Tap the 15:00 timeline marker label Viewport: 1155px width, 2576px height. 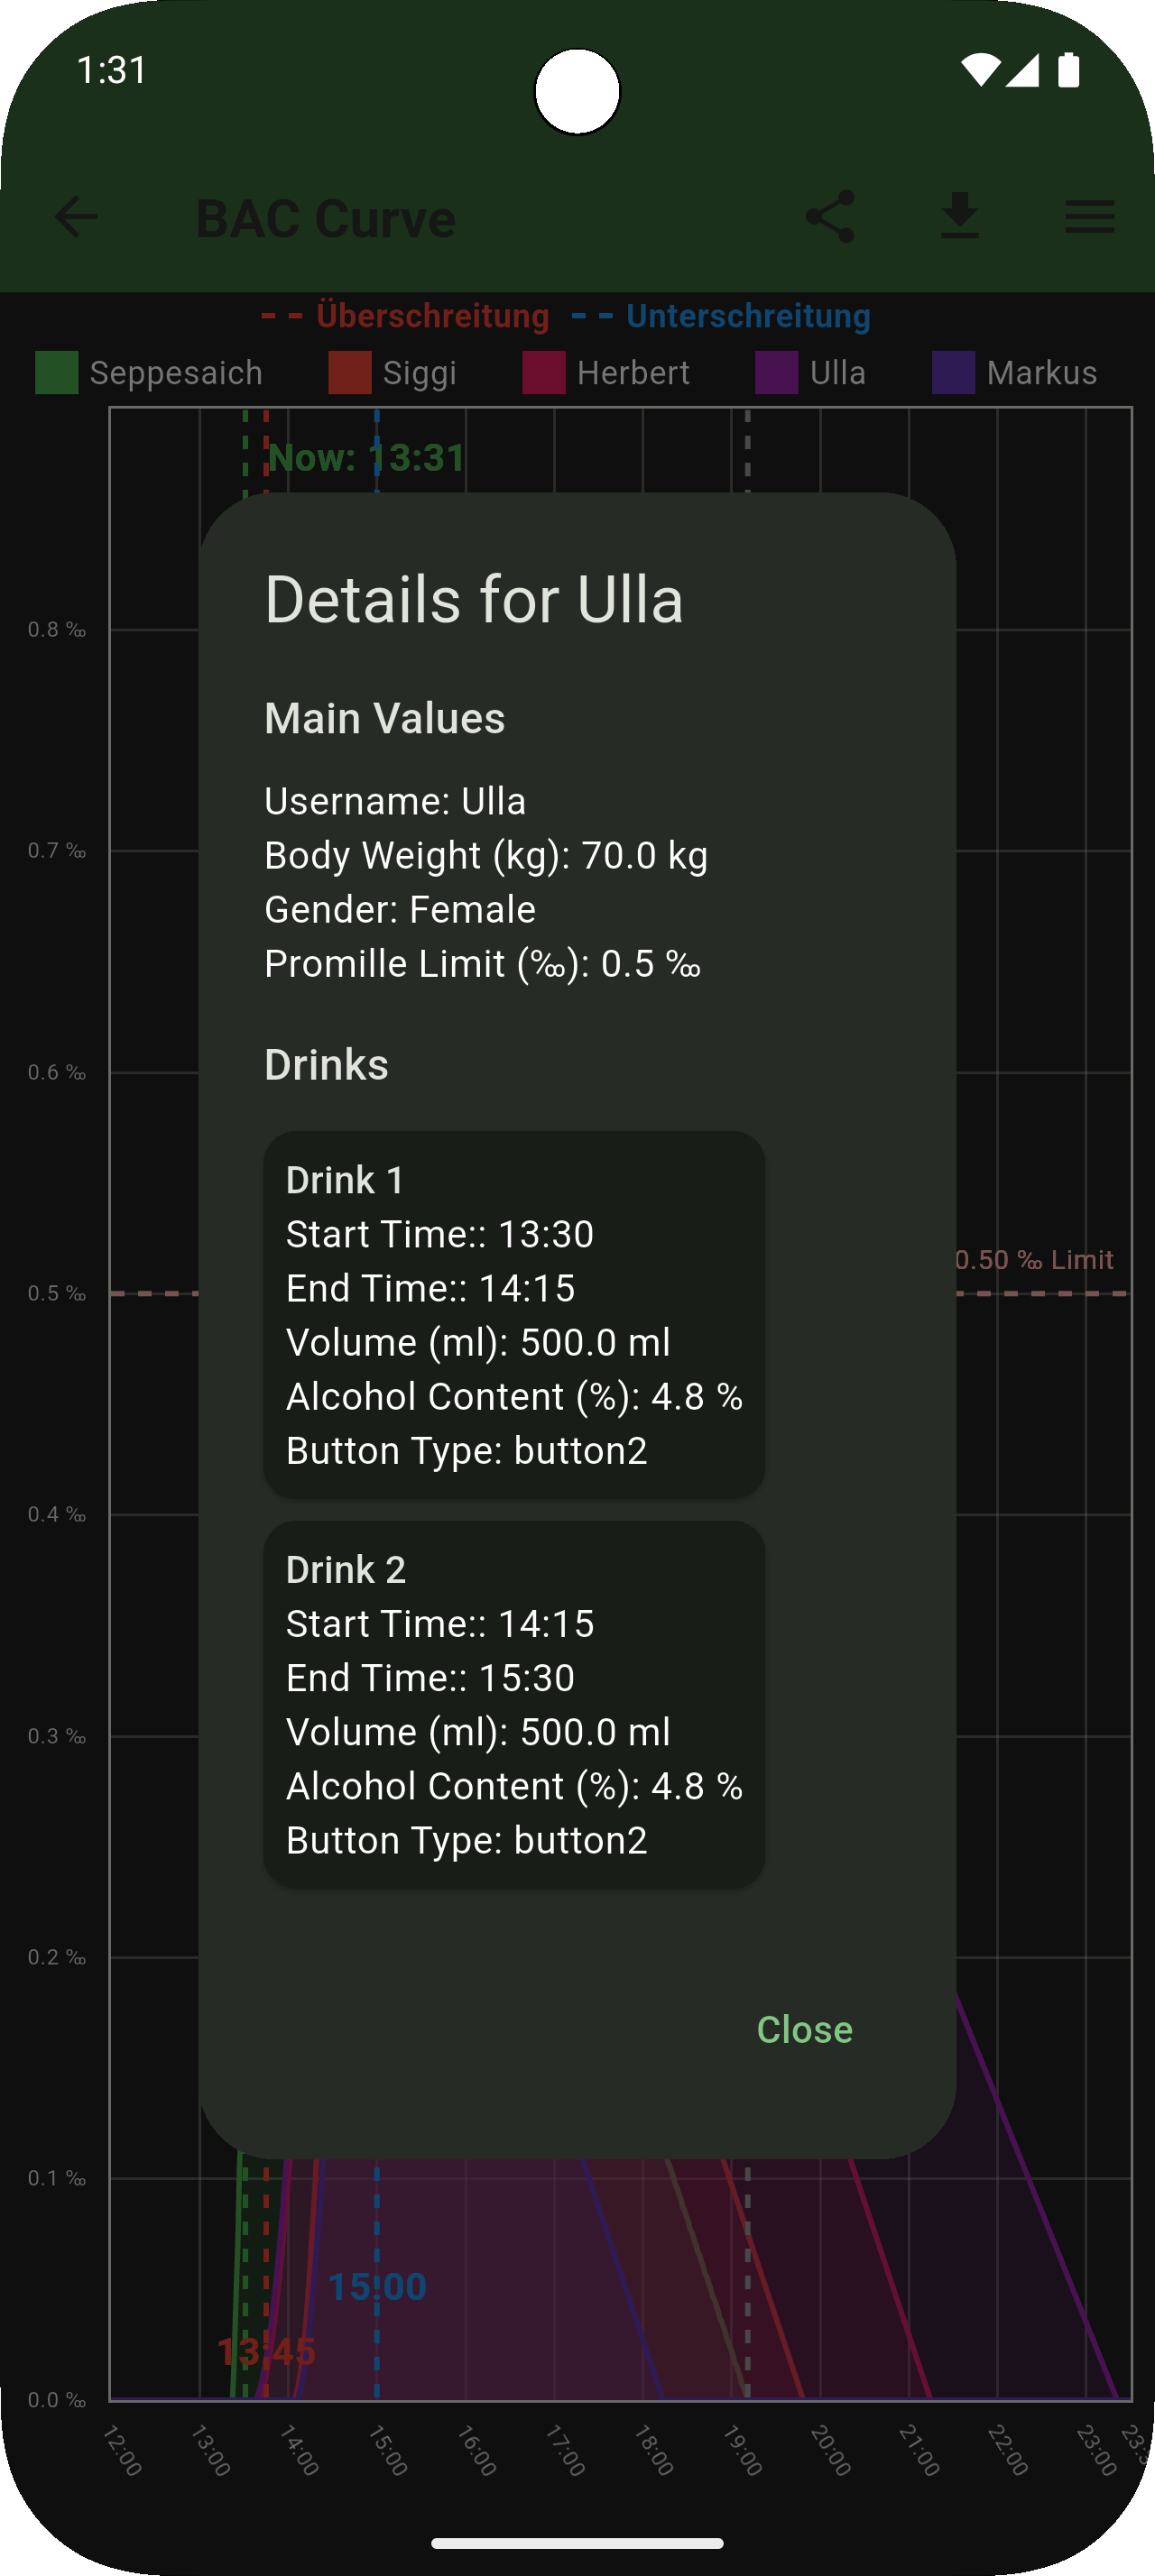pos(378,2286)
